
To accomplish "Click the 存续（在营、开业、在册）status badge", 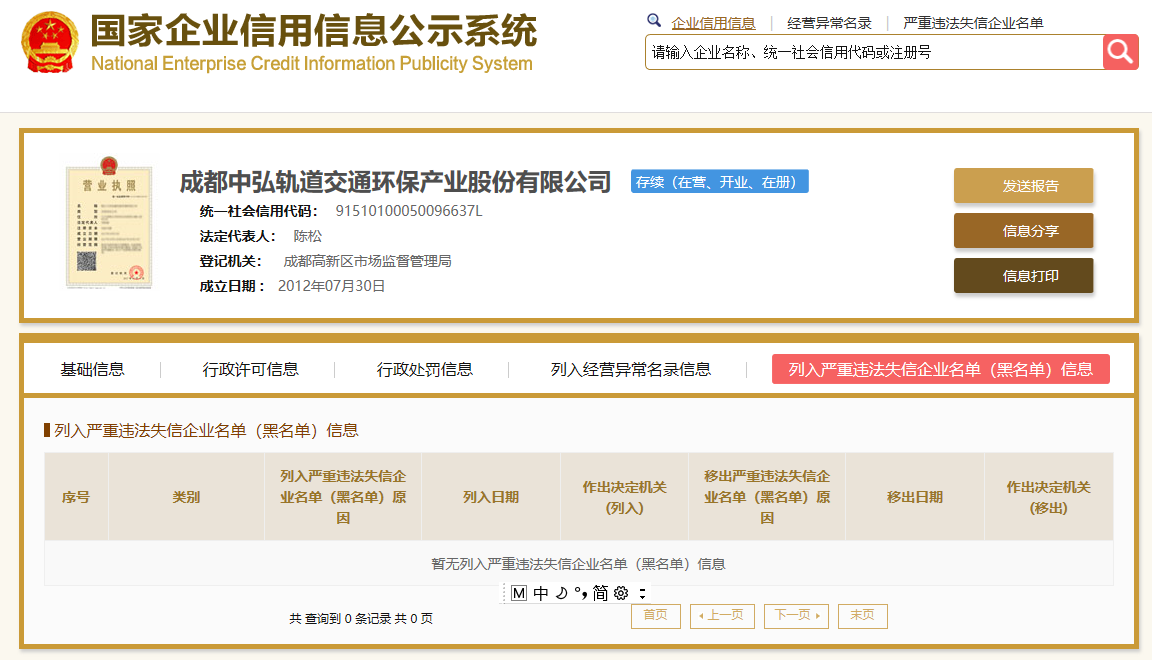I will pyautogui.click(x=719, y=182).
